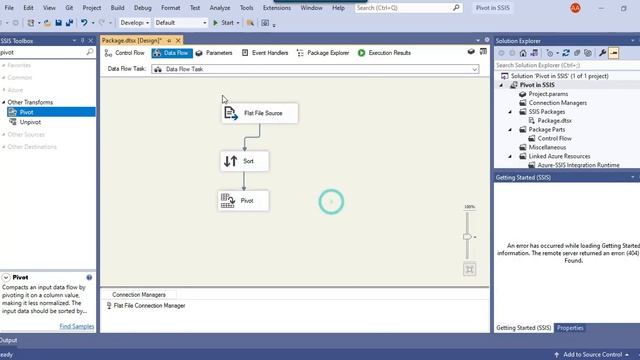Select the Sort component on canvas
640x360 pixels.
pos(244,161)
